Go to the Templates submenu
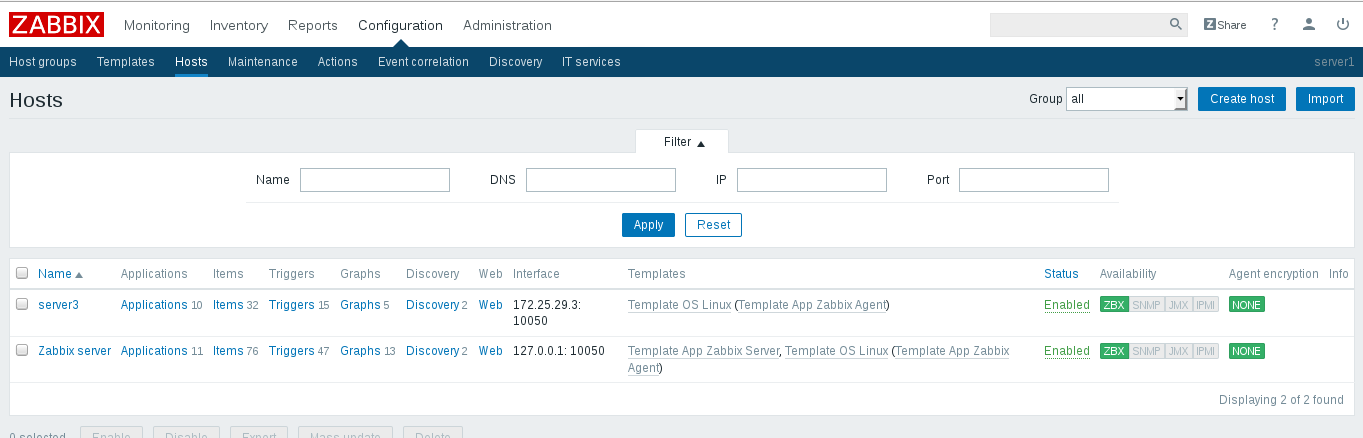The width and height of the screenshot is (1363, 438). coord(126,62)
